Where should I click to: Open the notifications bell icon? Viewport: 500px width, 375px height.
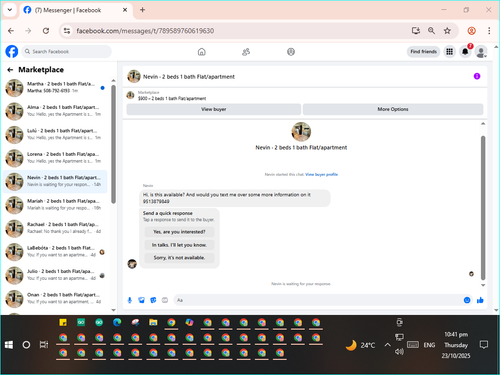pos(465,52)
